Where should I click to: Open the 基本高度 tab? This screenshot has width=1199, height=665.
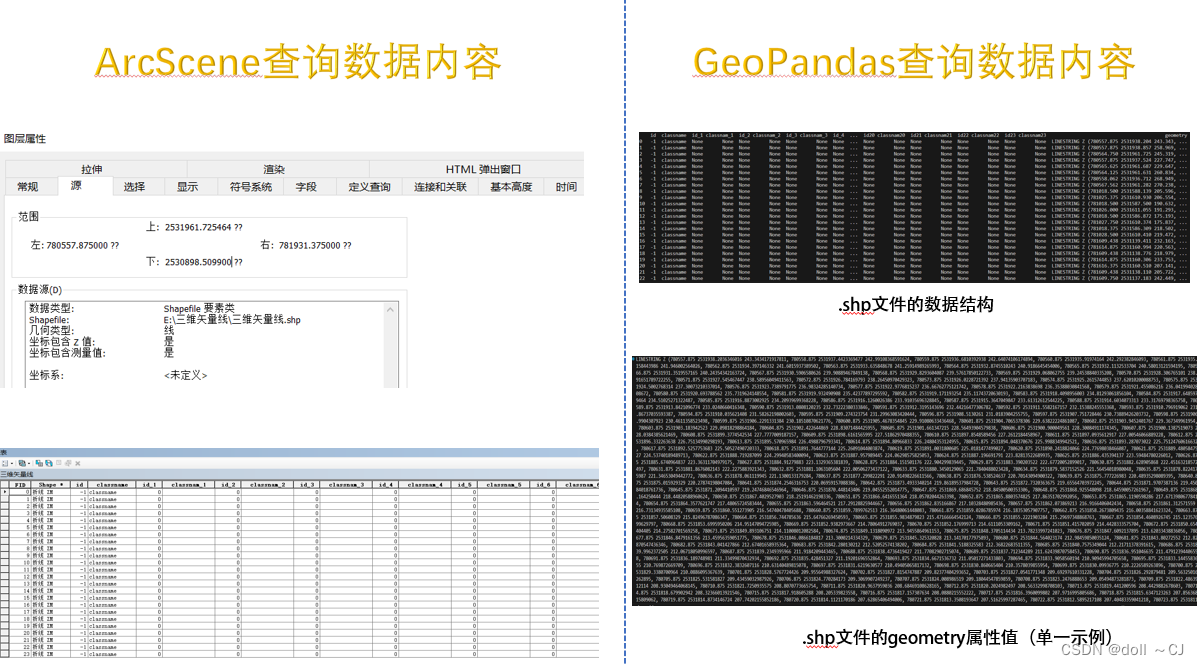(511, 187)
